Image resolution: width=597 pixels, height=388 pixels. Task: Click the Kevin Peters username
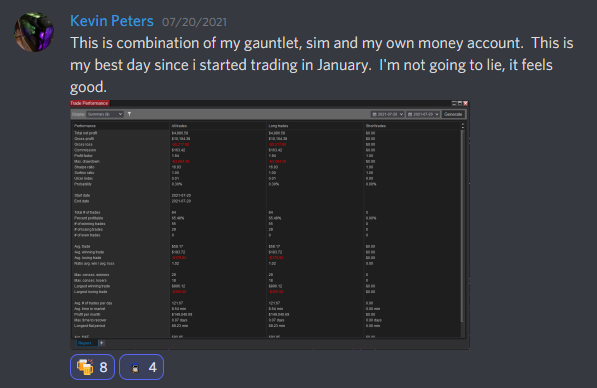click(112, 21)
